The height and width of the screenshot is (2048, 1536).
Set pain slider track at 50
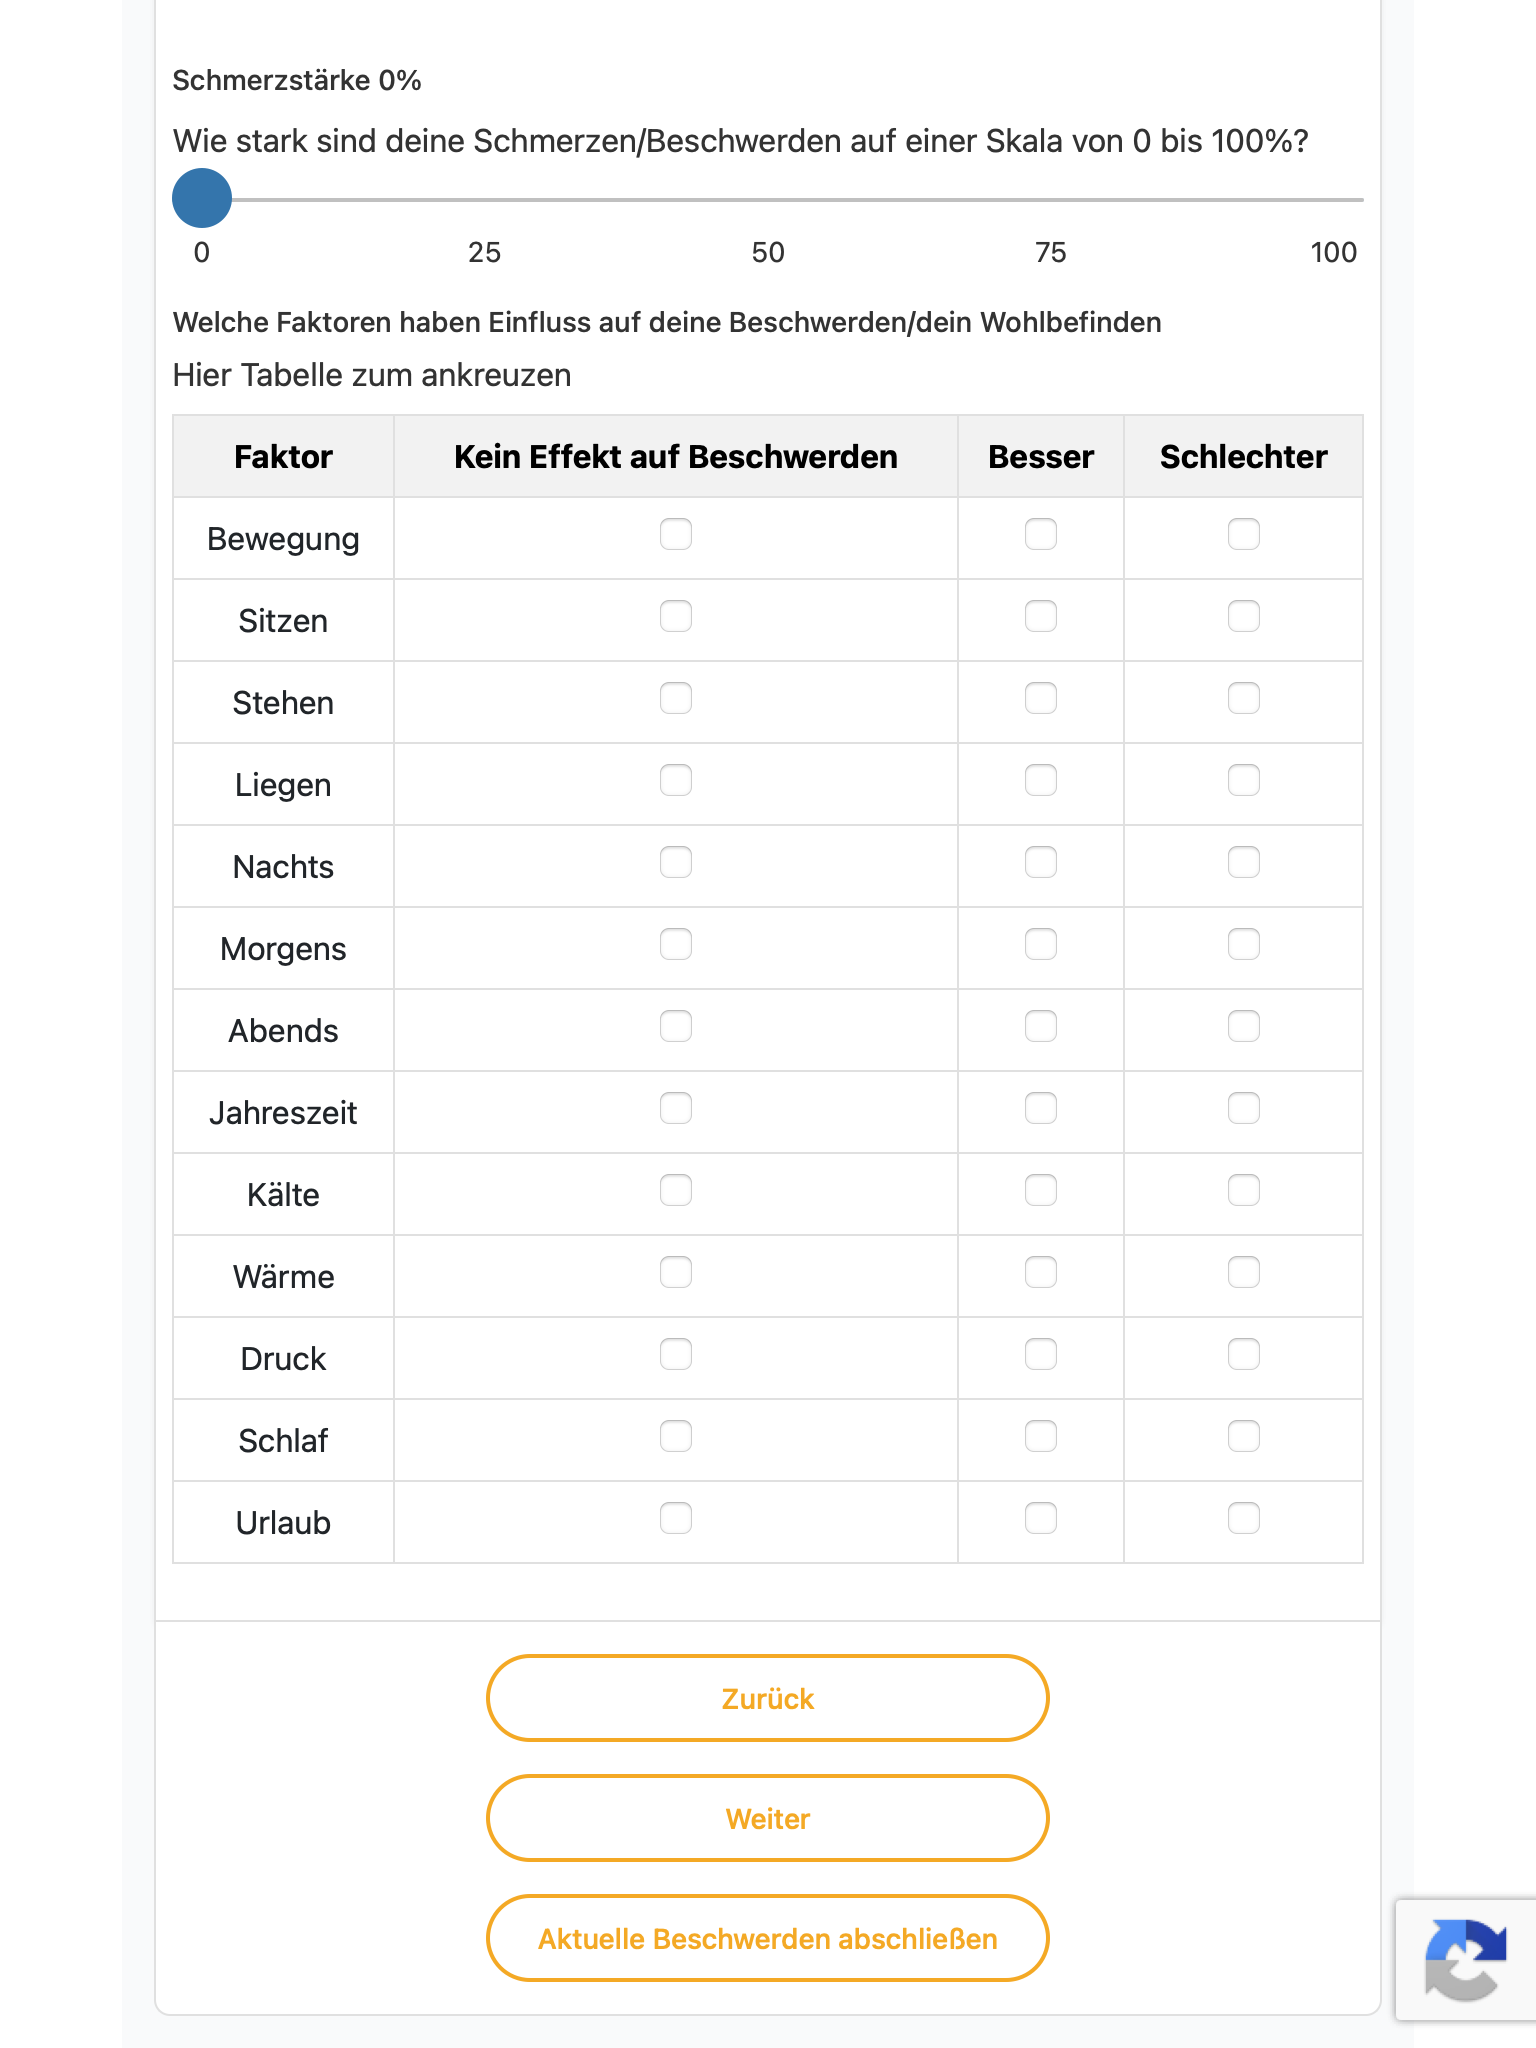pos(768,200)
